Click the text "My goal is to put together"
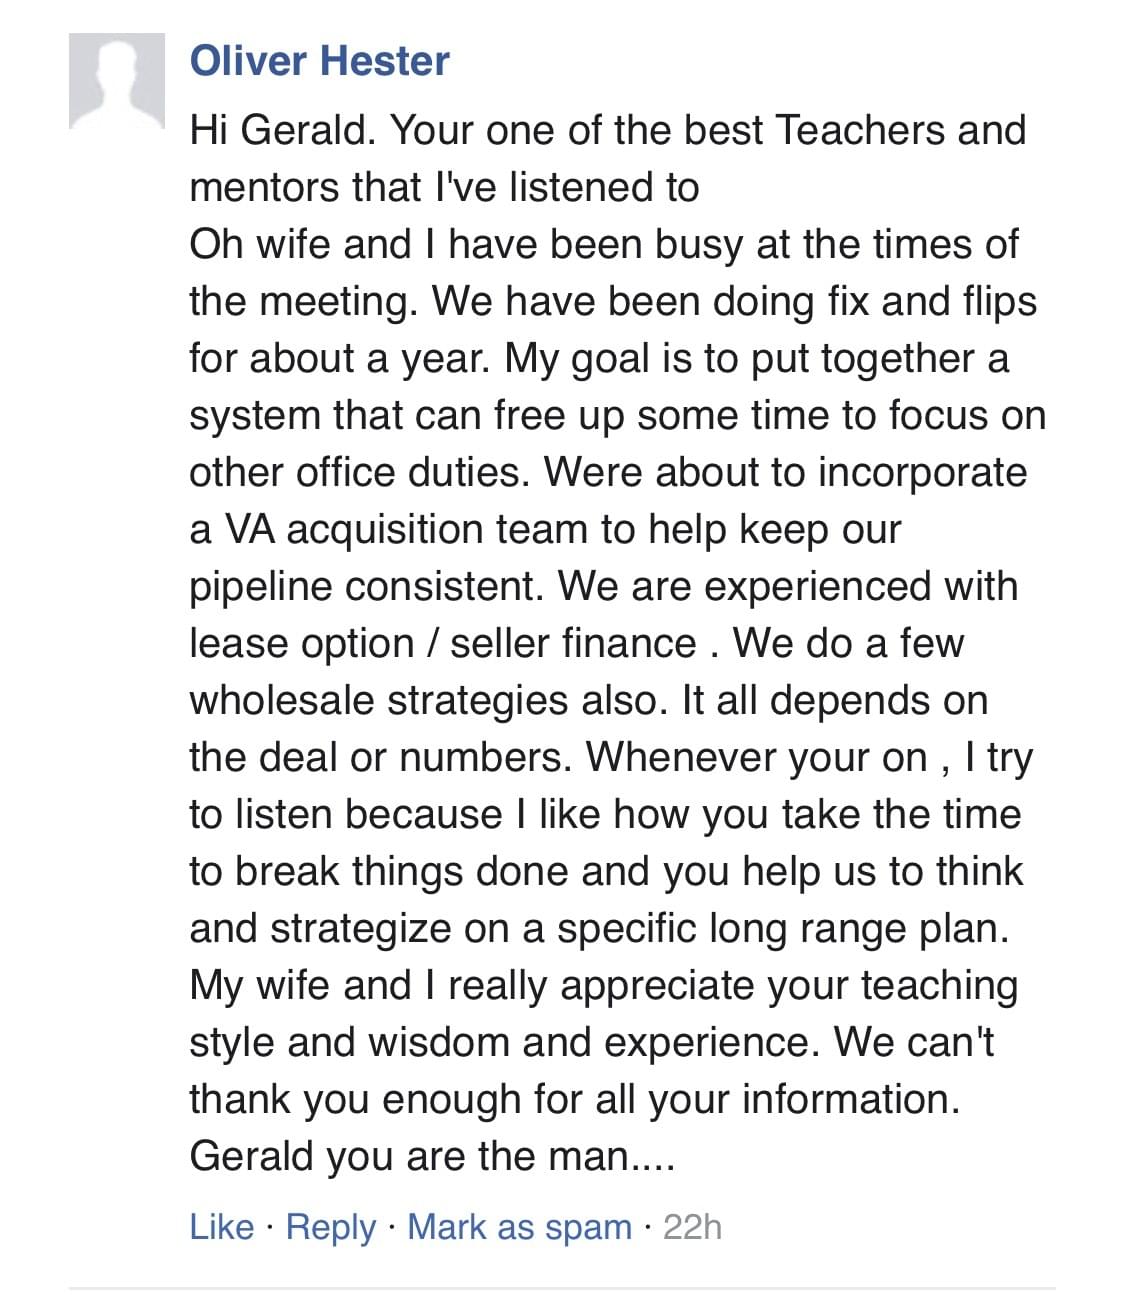The height and width of the screenshot is (1306, 1125). click(740, 358)
